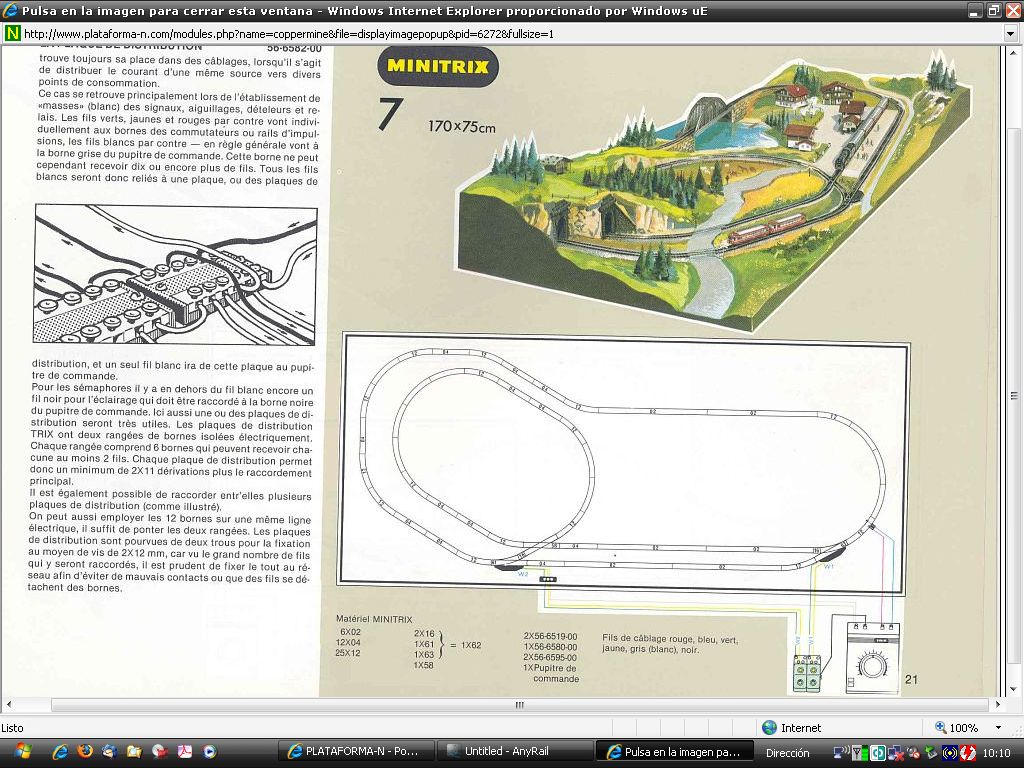The width and height of the screenshot is (1024, 768).
Task: Click the vertical scrollbar thumb
Action: (1014, 396)
